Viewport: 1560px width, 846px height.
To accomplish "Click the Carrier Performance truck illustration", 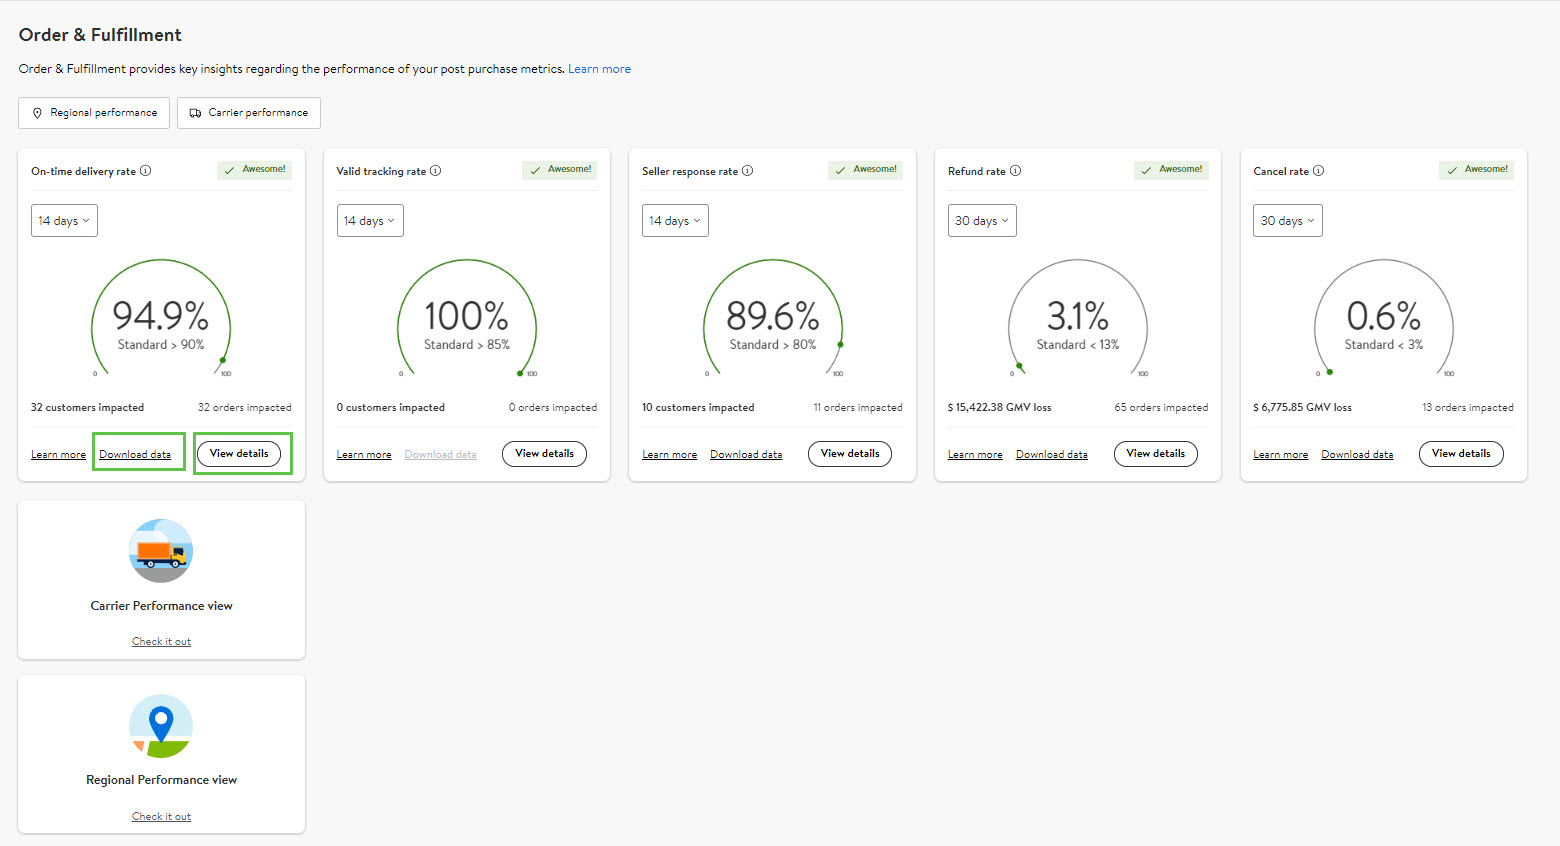I will click(161, 551).
